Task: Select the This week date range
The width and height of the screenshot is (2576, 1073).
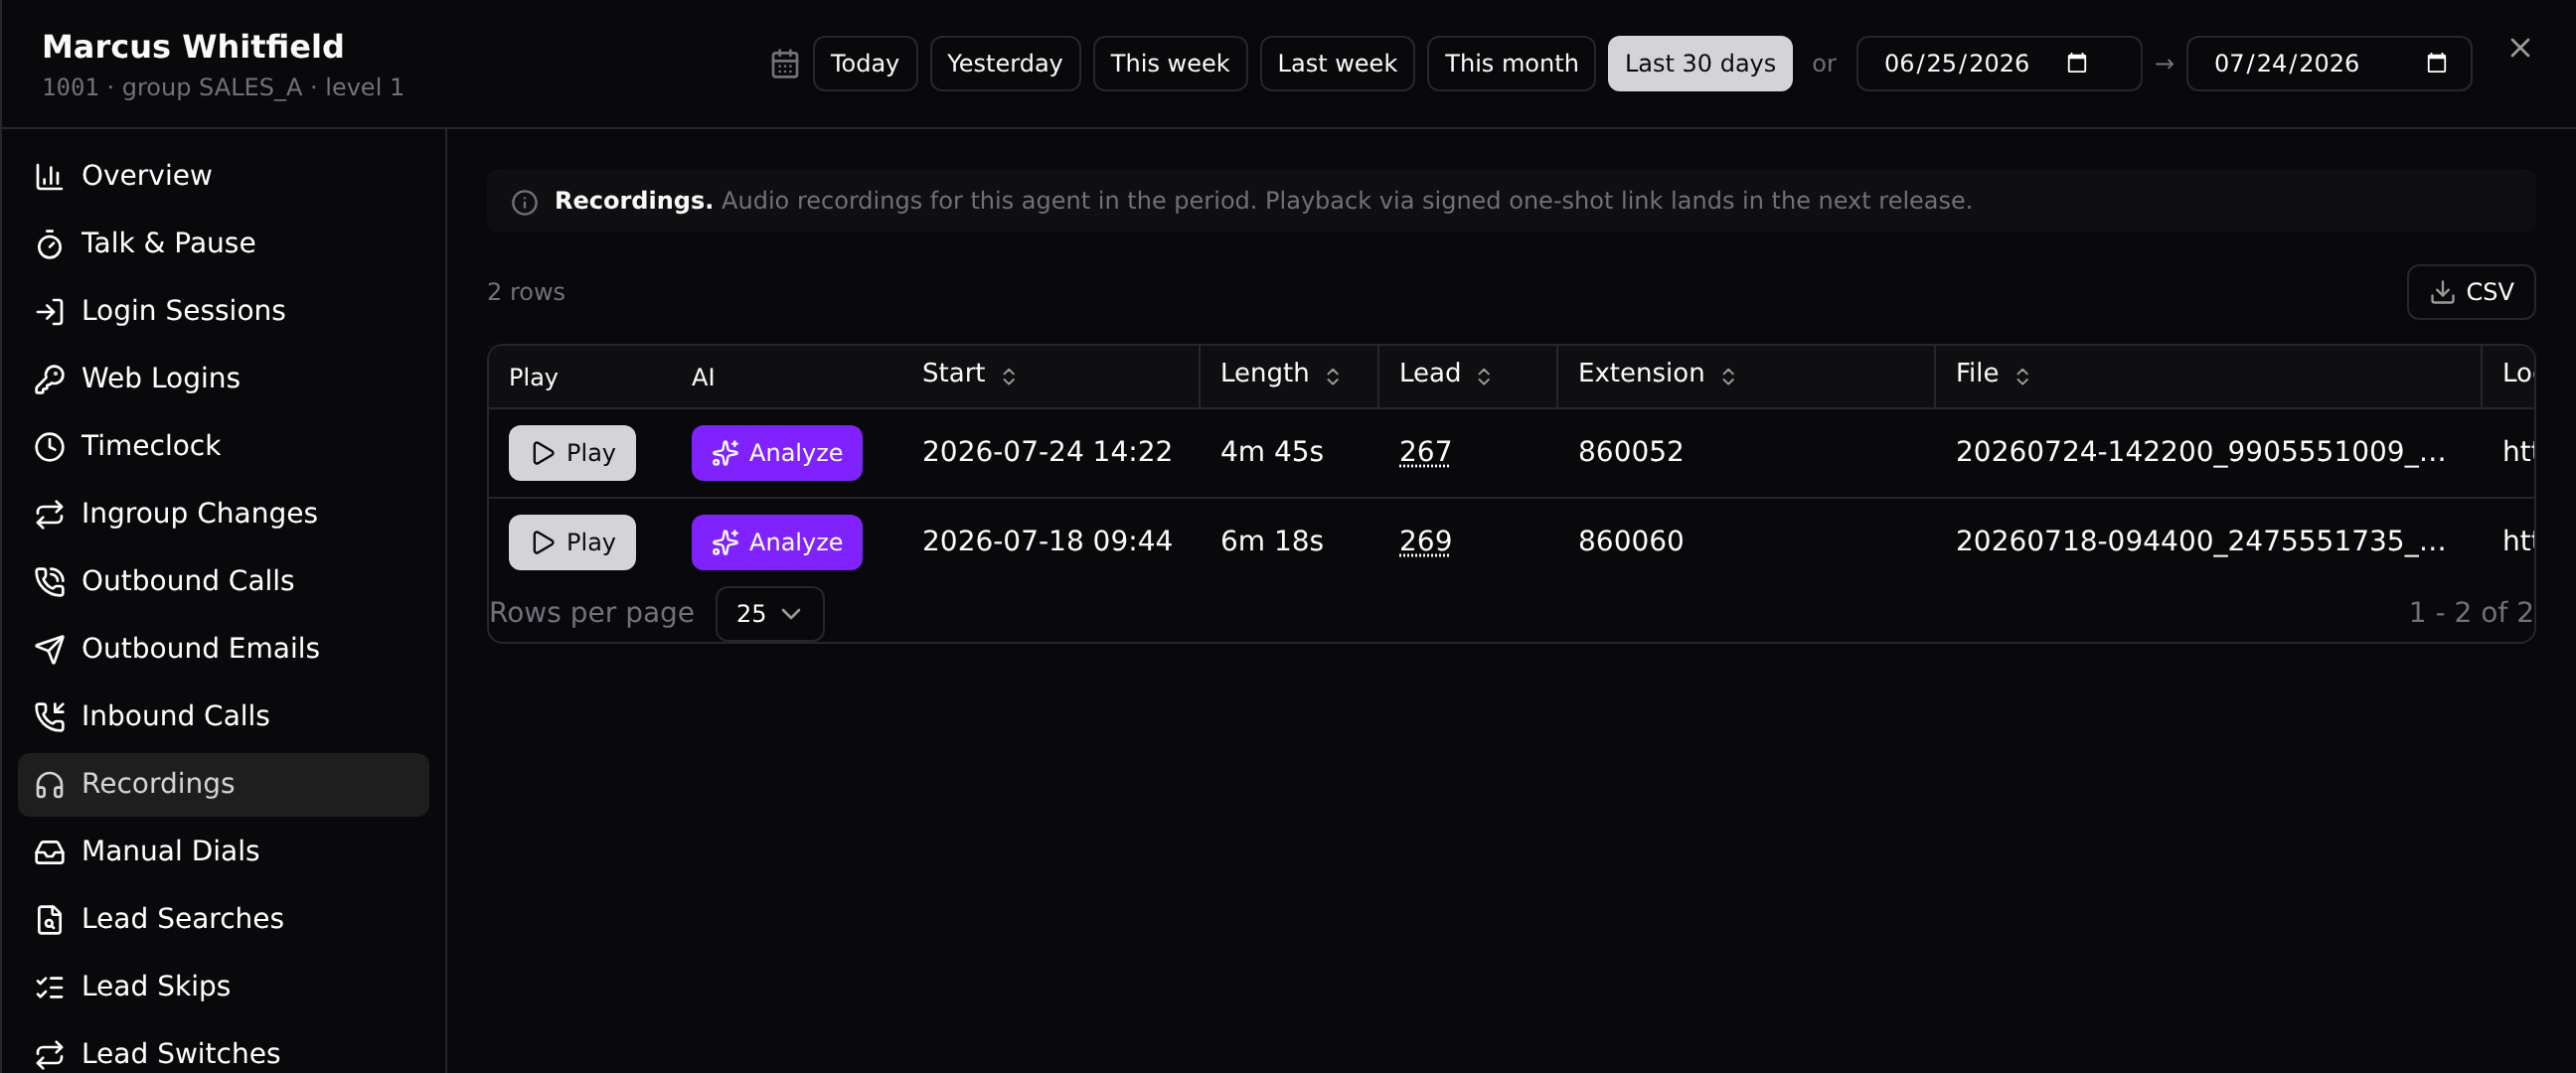Action: tap(1169, 64)
